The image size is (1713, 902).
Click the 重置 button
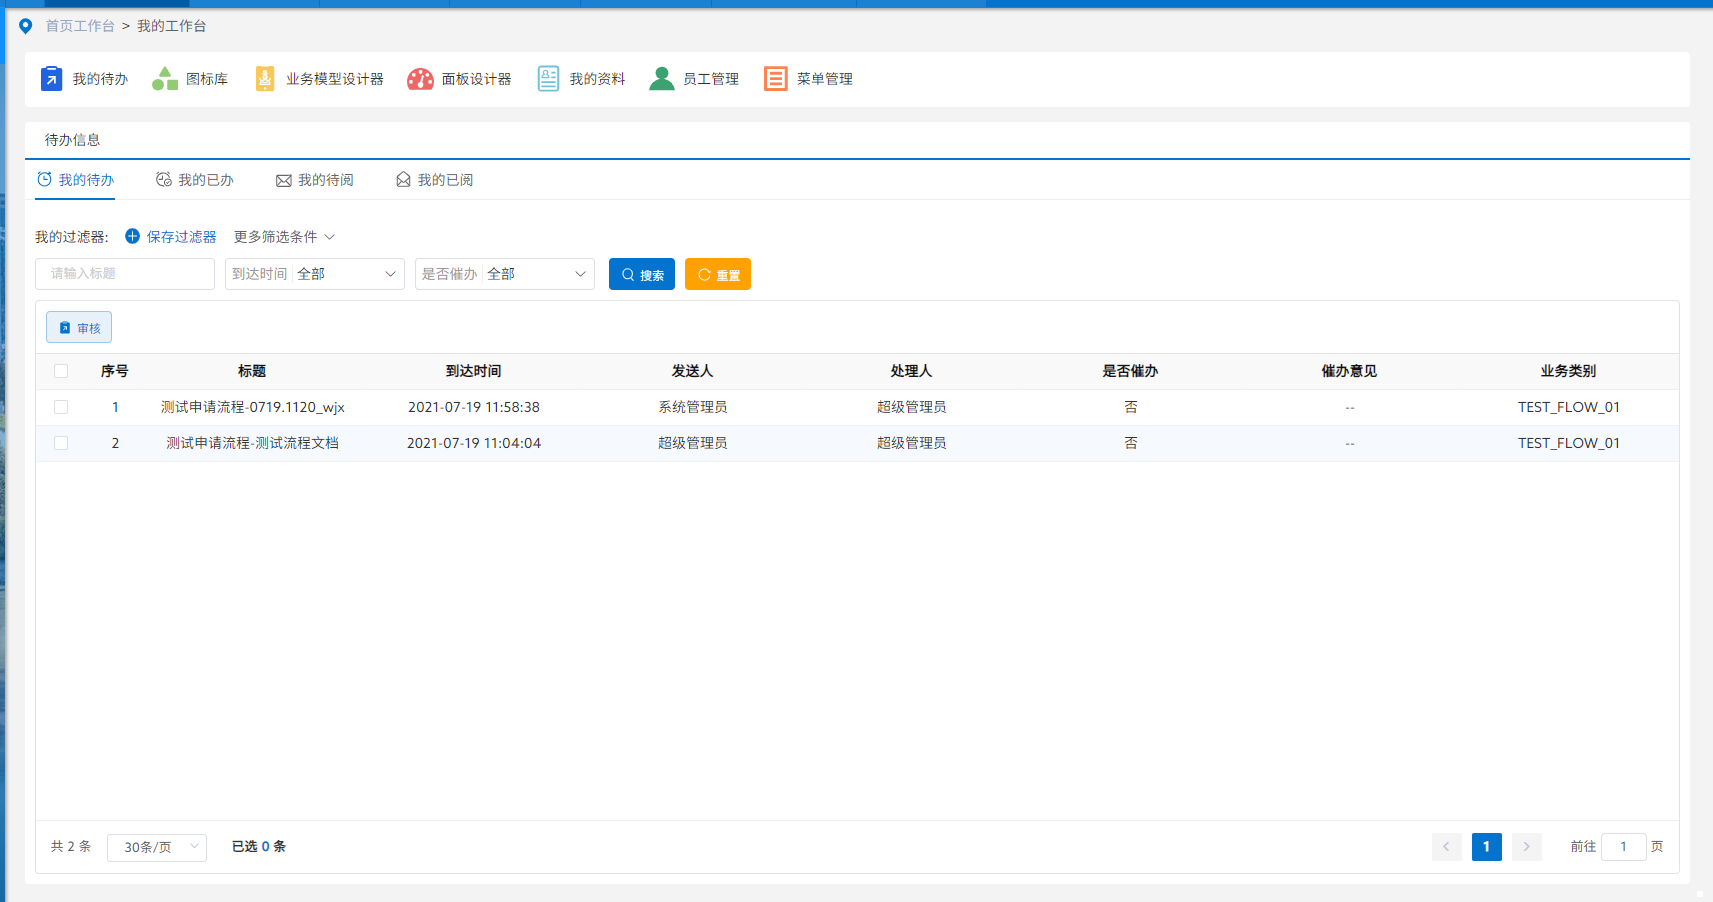coord(718,274)
